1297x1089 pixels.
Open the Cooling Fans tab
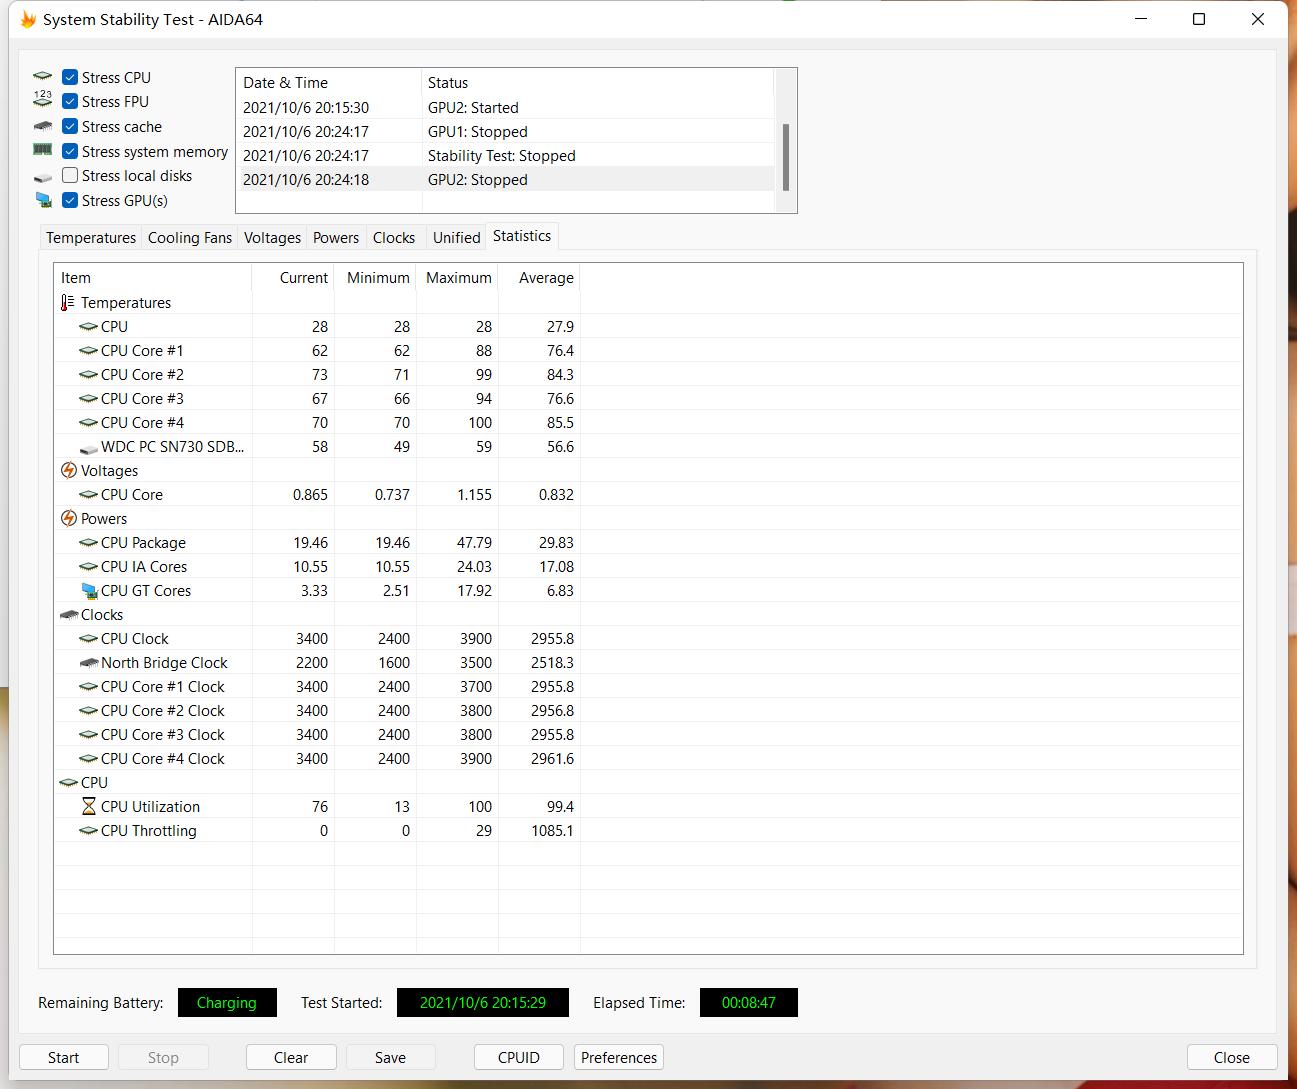(190, 238)
